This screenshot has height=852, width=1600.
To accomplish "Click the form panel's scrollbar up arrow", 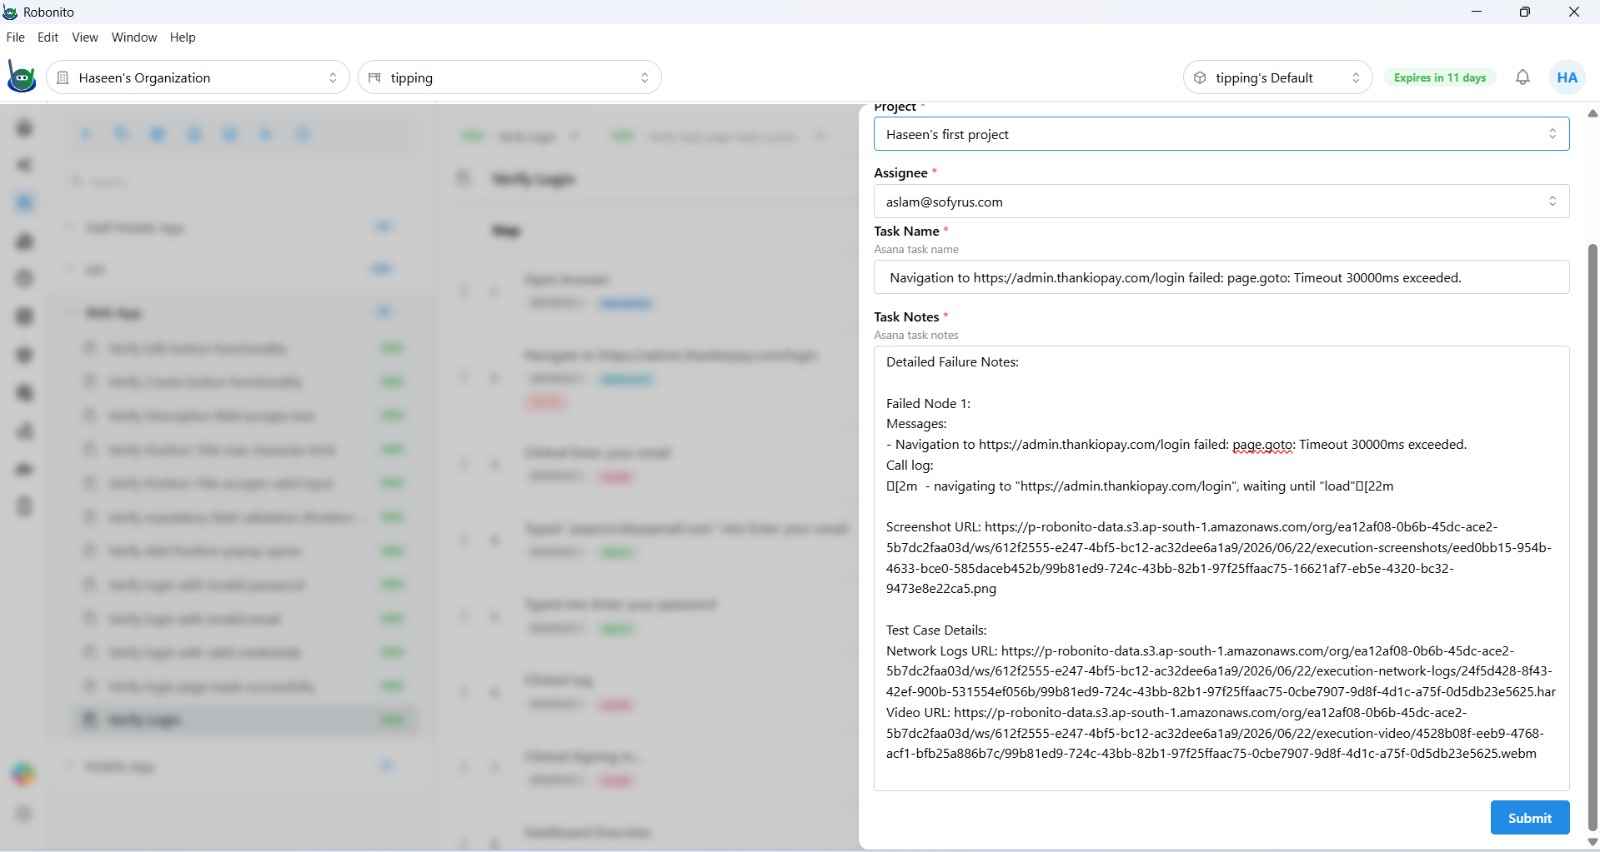I will pos(1592,113).
